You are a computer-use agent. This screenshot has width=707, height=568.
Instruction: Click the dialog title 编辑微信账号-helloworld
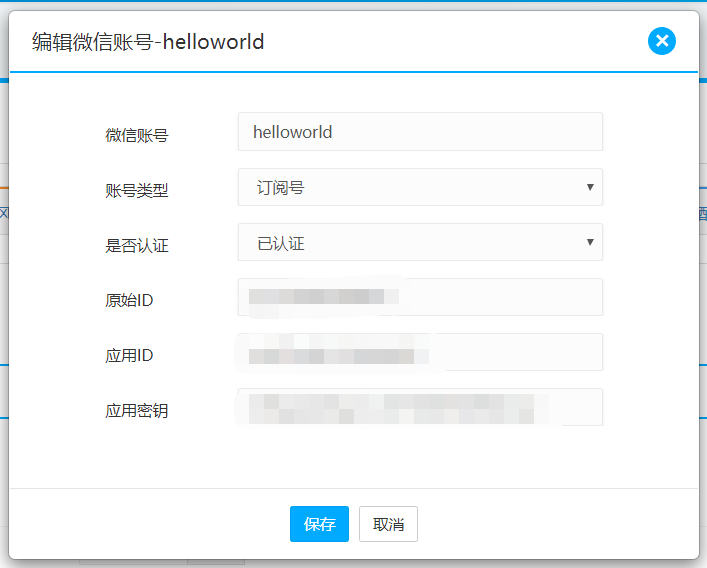click(x=148, y=42)
